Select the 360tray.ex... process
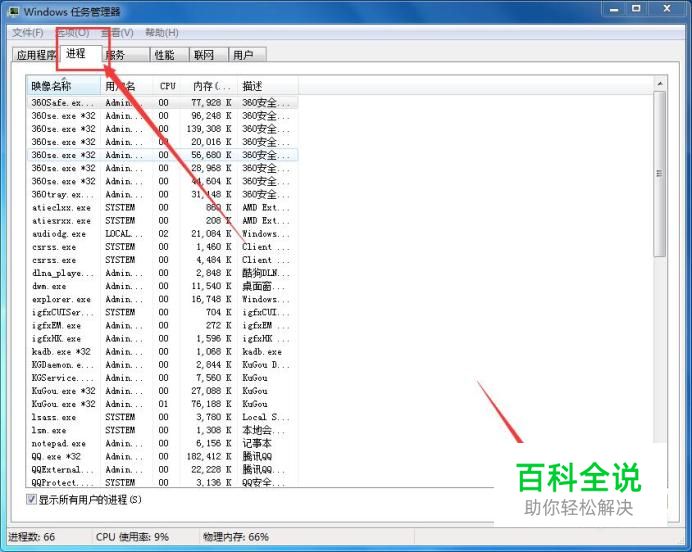The height and width of the screenshot is (552, 692). click(162, 194)
